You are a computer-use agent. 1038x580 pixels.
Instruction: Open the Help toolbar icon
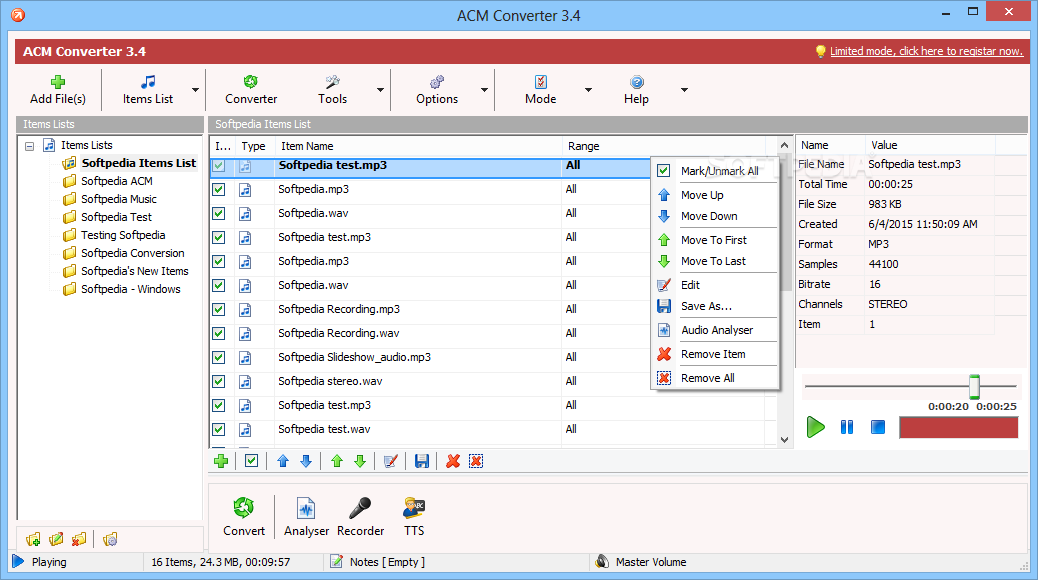point(636,82)
